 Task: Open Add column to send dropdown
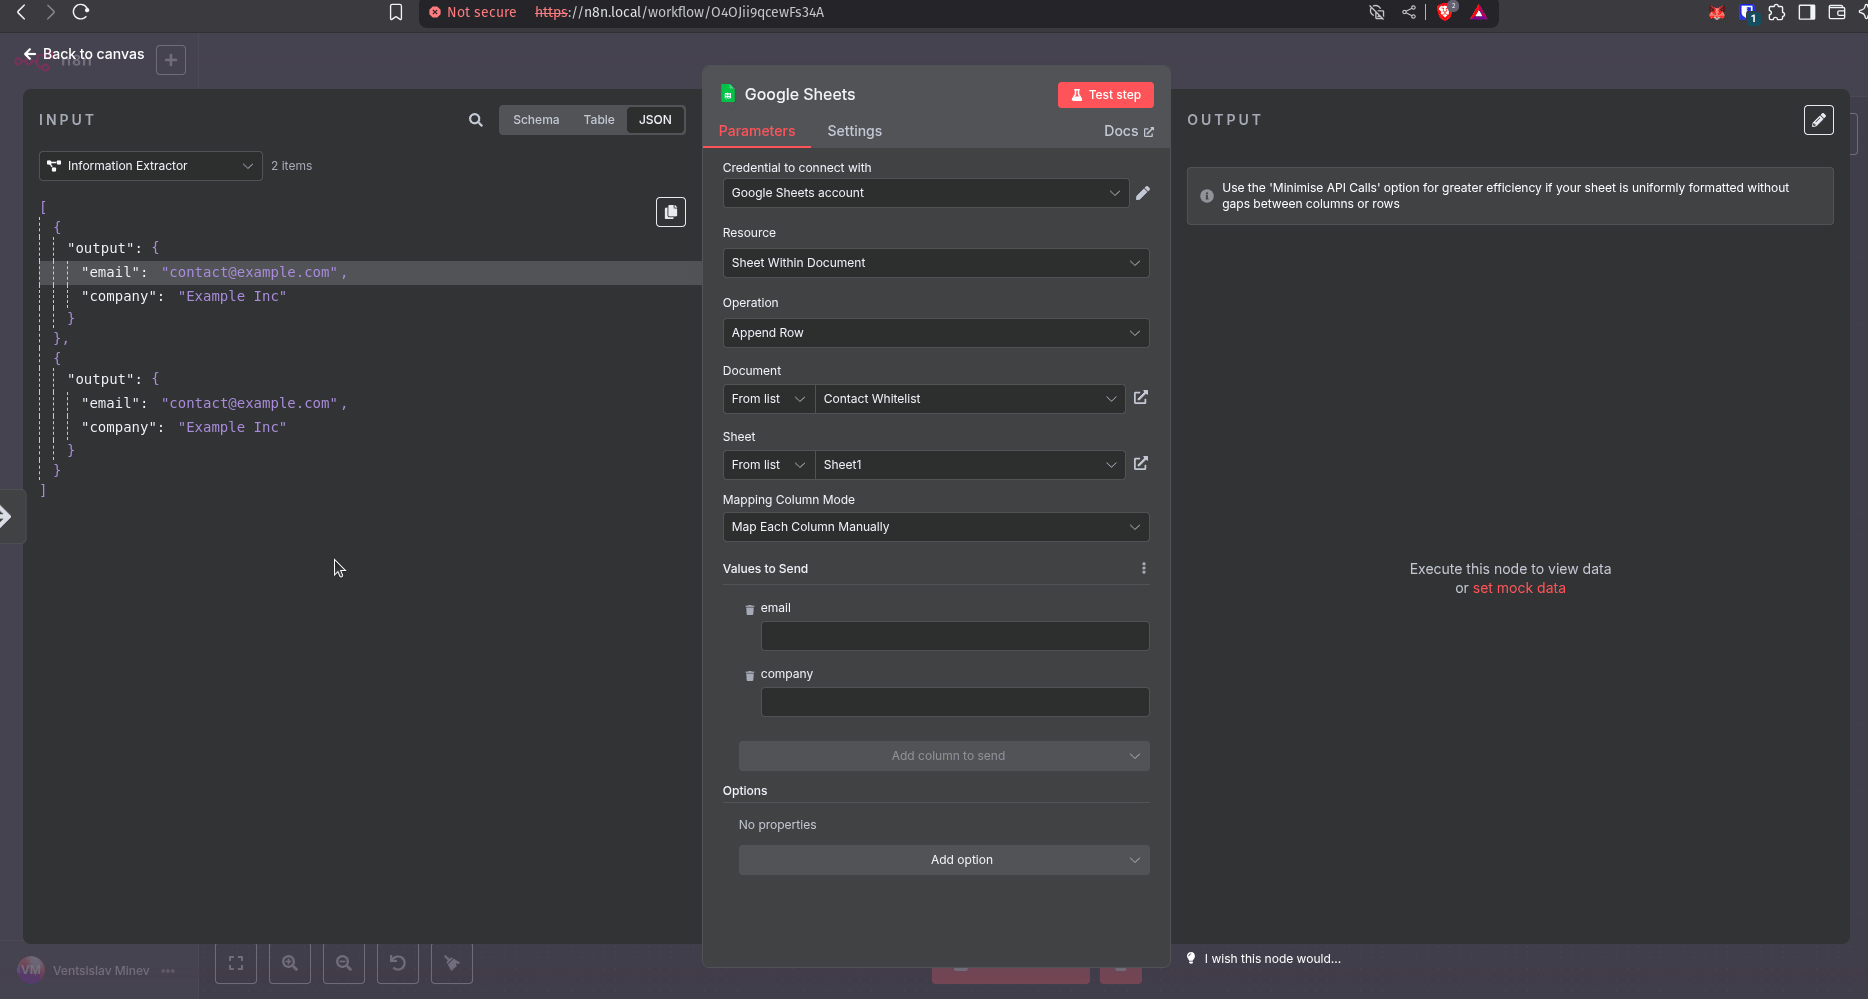point(944,756)
